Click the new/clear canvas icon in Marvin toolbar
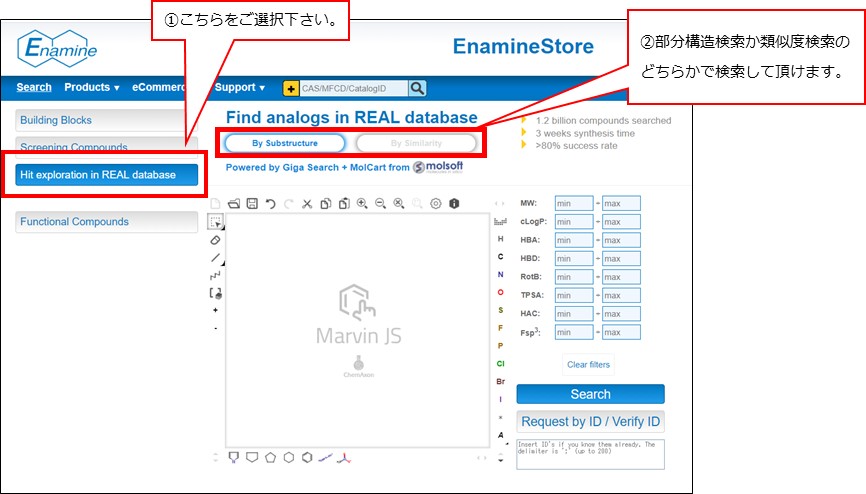This screenshot has height=494, width=866. (x=215, y=203)
